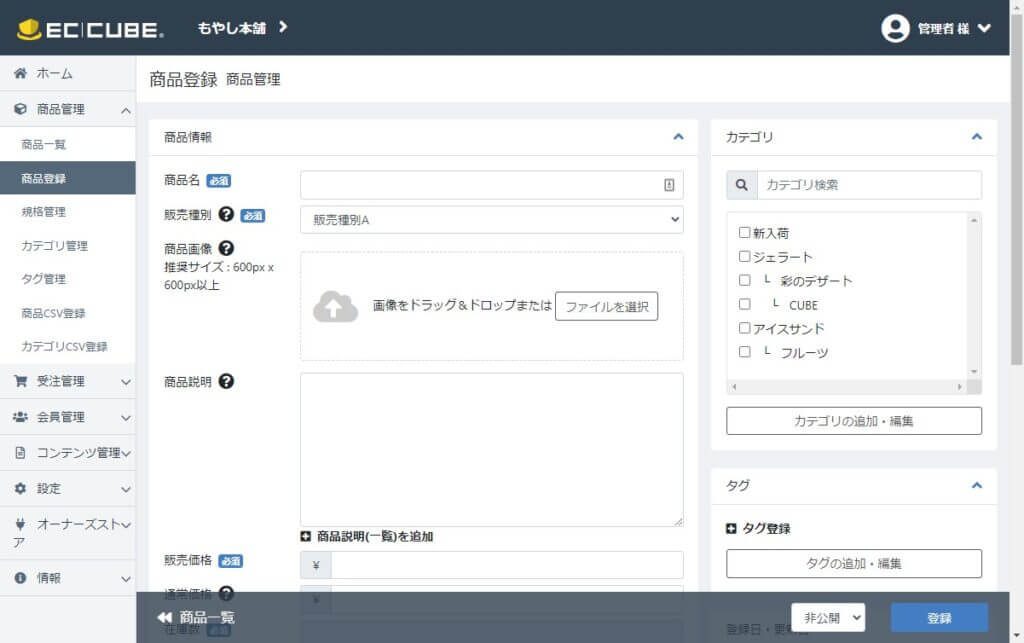Click the 管理者 user avatar icon

895,28
